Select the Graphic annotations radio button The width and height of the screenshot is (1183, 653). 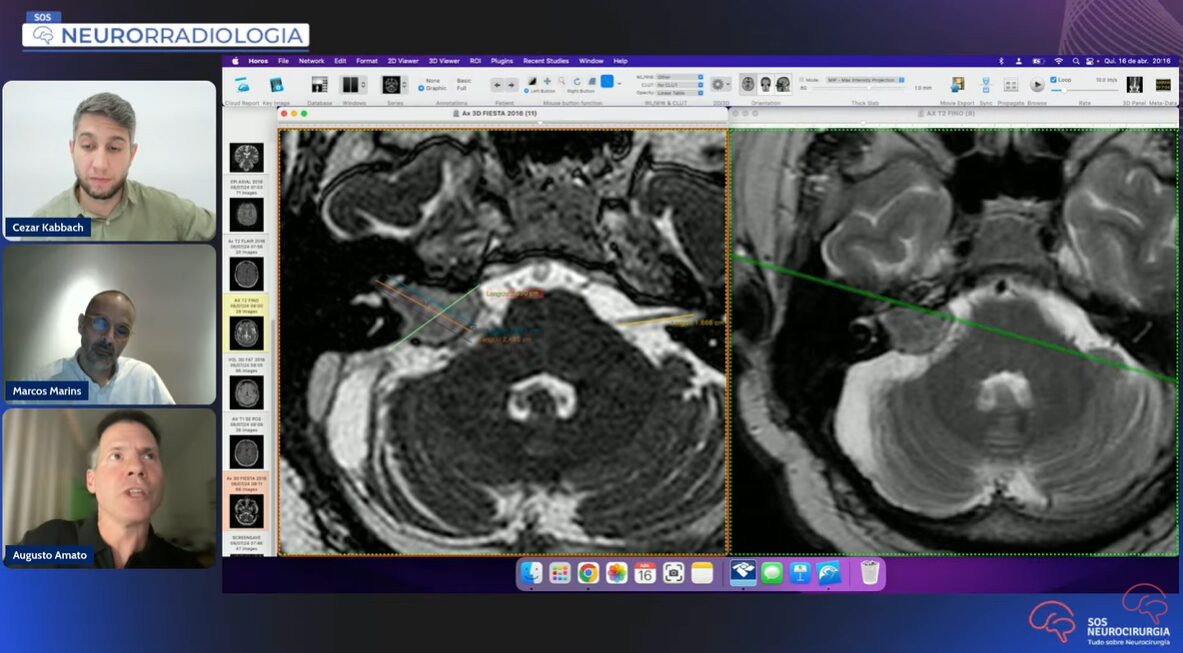421,88
